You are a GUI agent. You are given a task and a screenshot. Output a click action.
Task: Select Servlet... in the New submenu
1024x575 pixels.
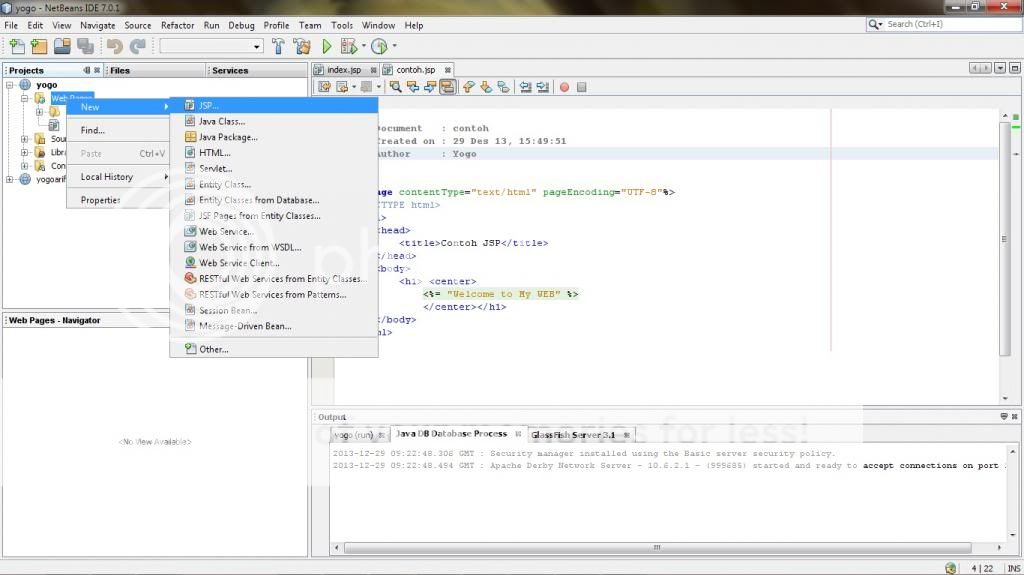tap(215, 168)
